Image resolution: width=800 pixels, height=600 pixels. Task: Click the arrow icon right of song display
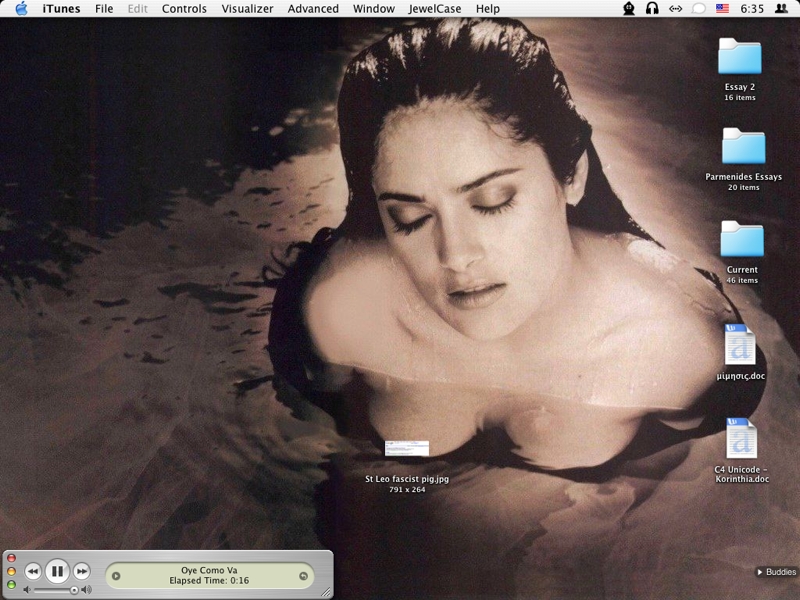(x=303, y=575)
